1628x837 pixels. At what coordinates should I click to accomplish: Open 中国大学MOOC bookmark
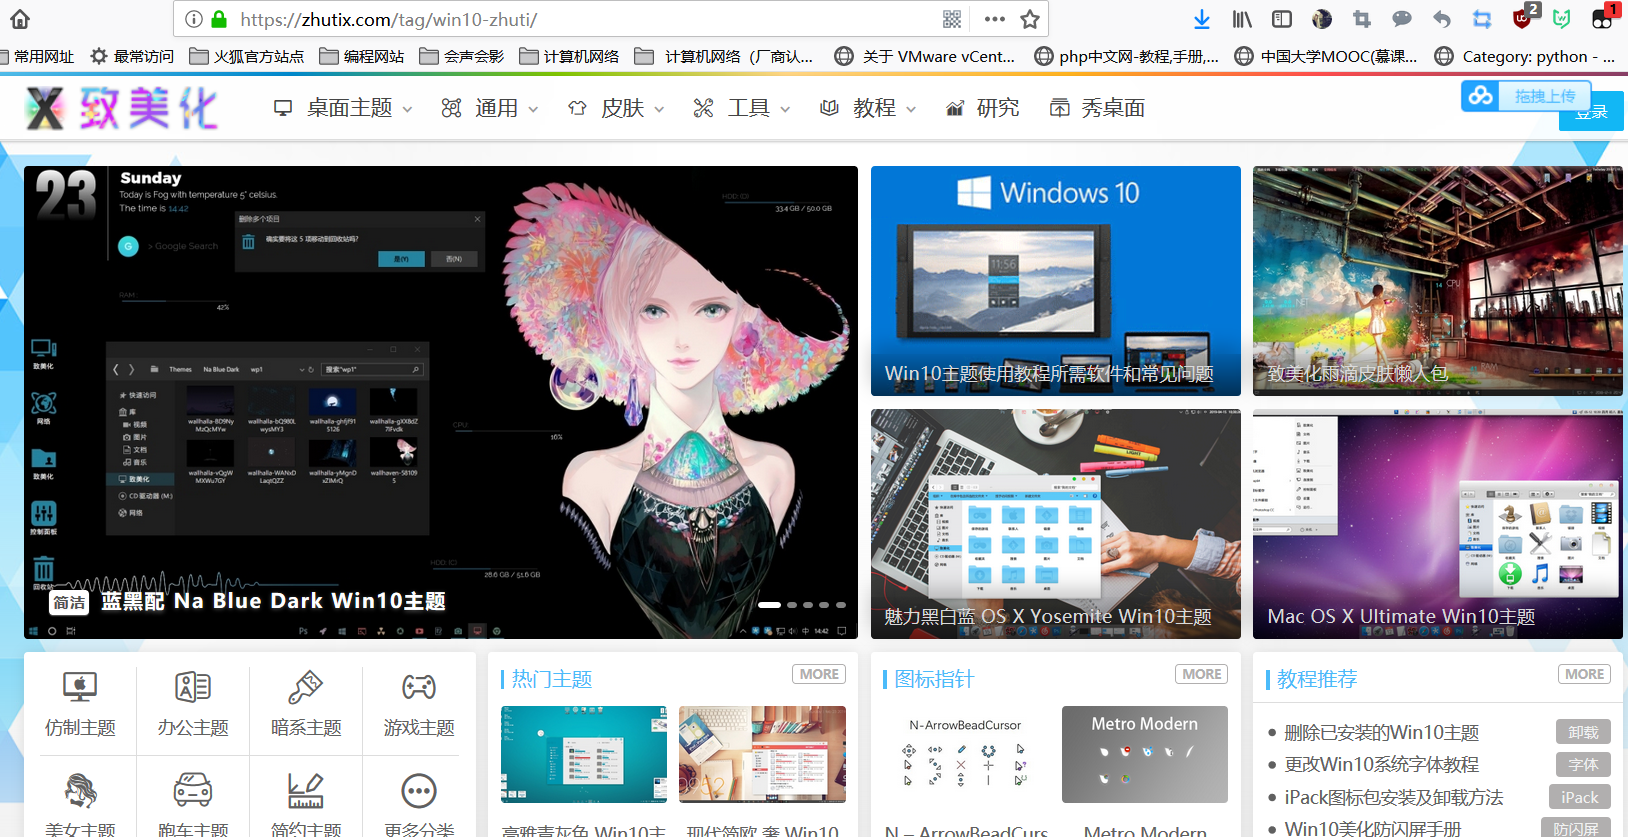[1326, 57]
